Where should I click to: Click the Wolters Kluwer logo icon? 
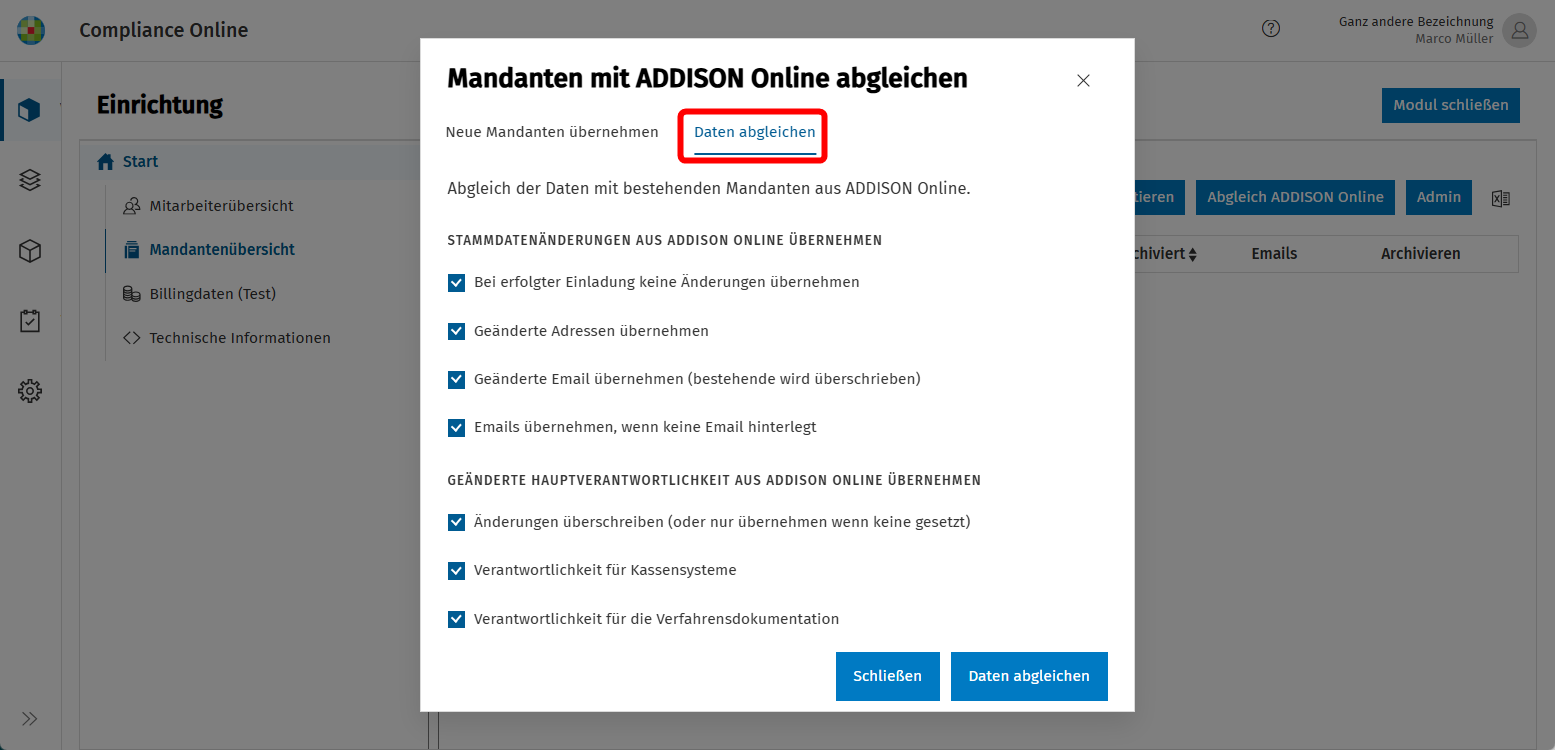tap(31, 30)
